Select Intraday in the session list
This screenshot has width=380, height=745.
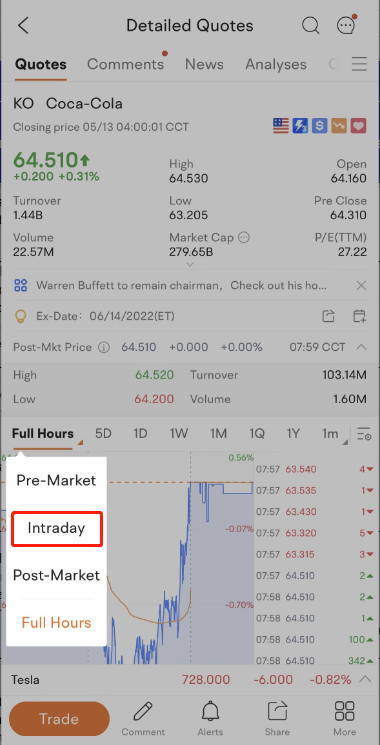point(56,528)
